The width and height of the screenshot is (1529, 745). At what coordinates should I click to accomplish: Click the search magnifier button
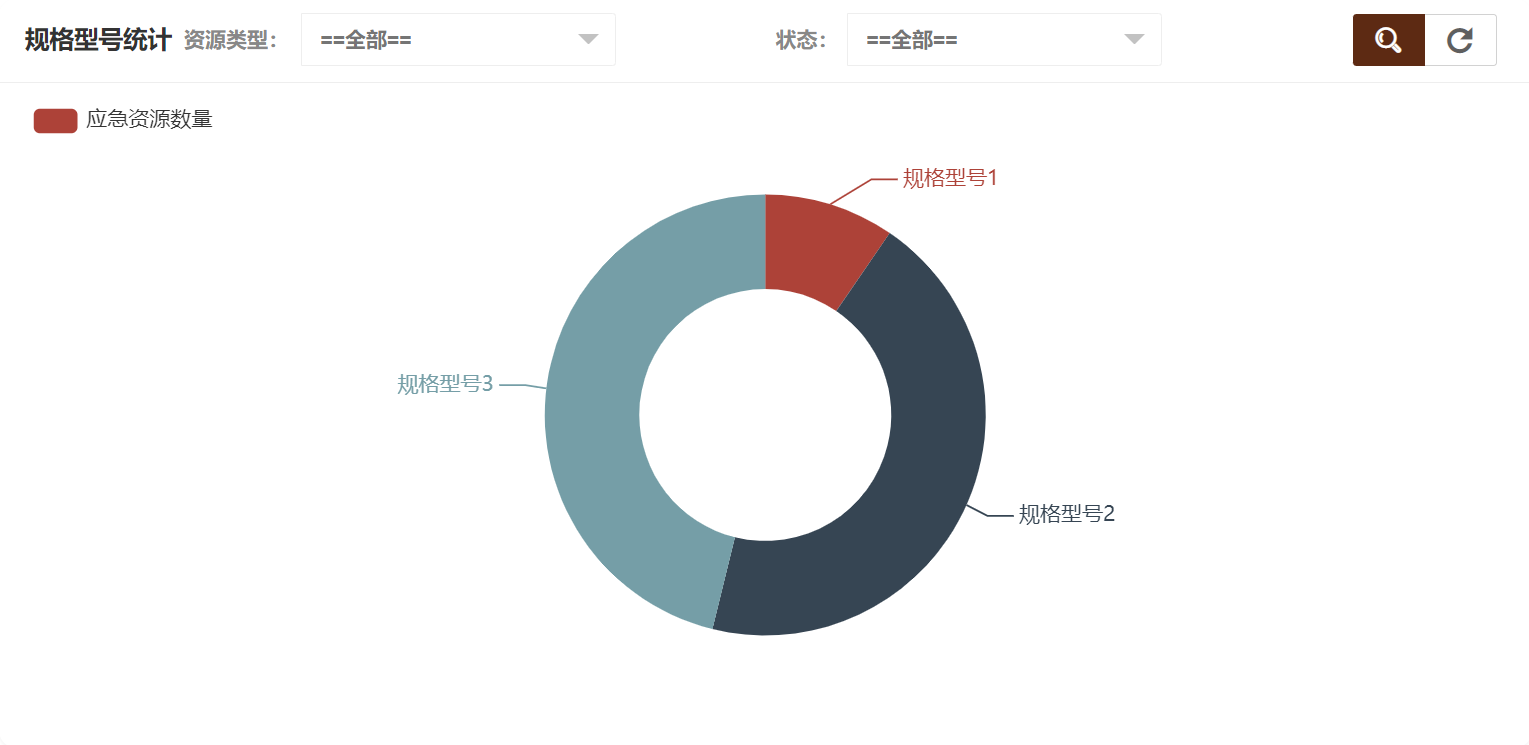tap(1388, 40)
